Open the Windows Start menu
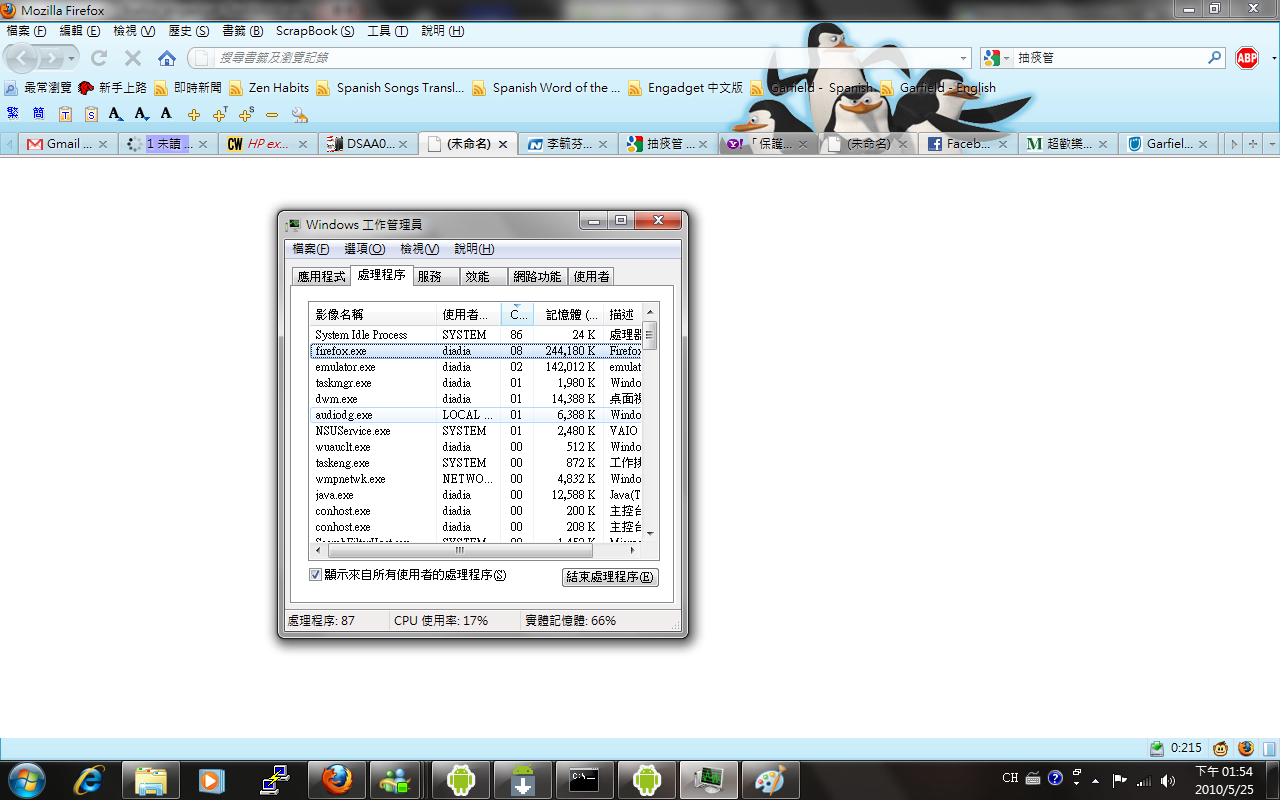Screen dimensions: 1280x800 (x=25, y=779)
